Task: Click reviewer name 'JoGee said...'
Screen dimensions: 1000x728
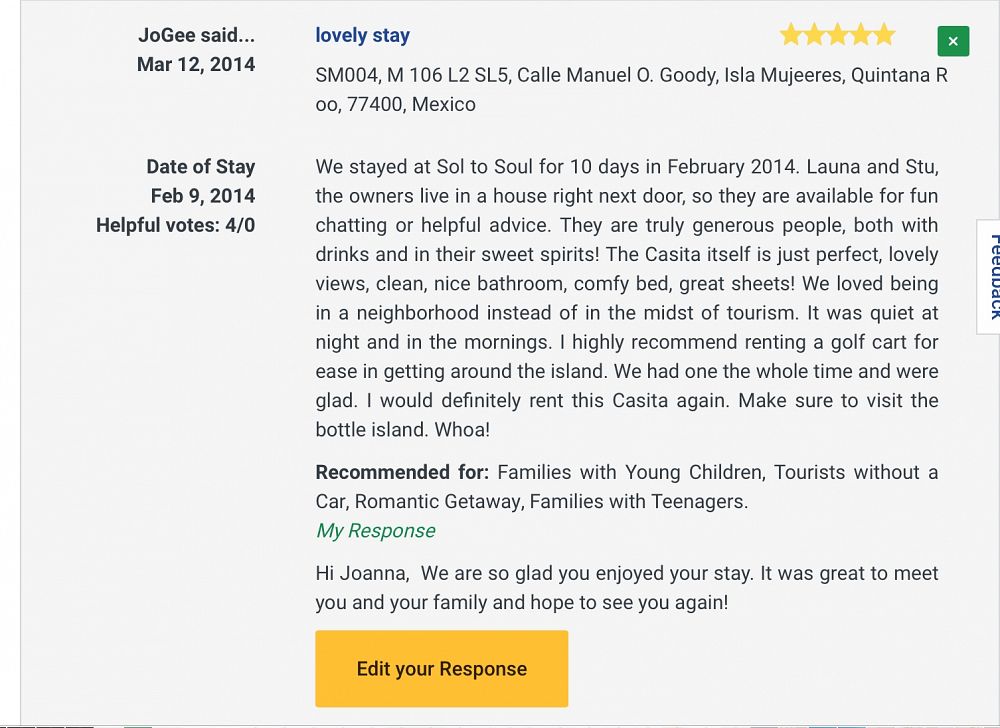Action: 196,36
